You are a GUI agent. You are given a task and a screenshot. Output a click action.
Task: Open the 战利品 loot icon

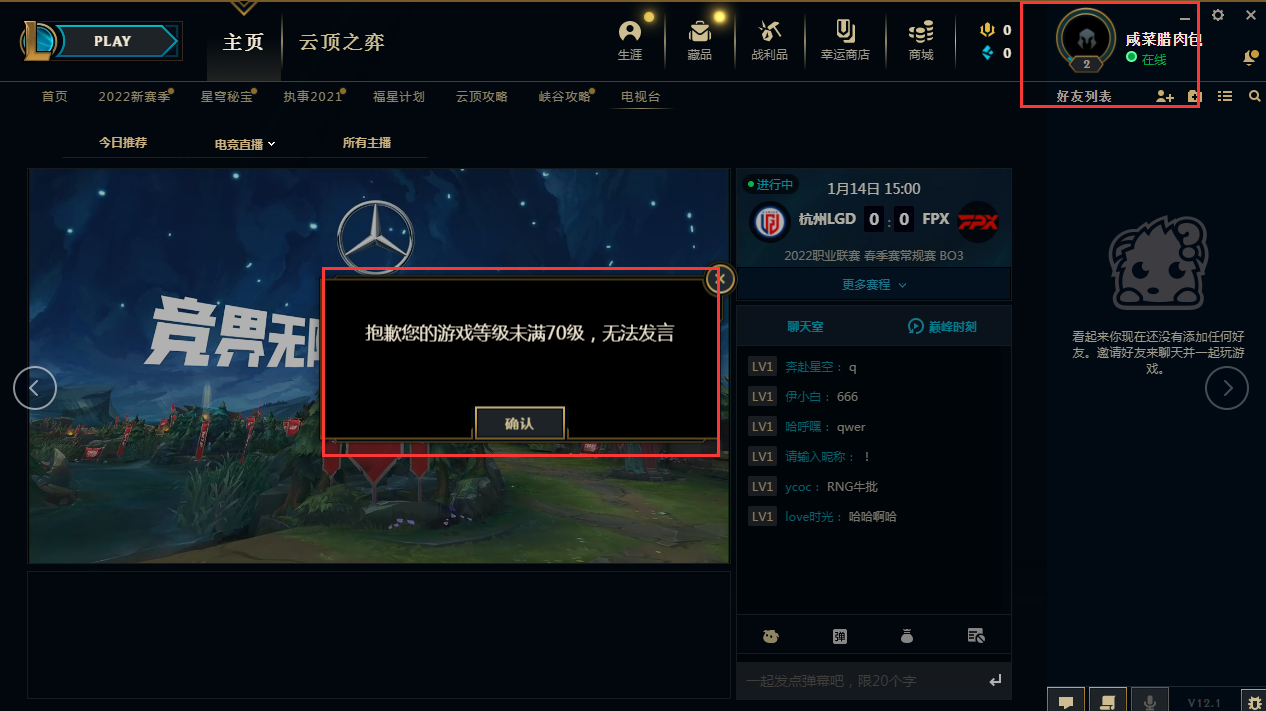click(769, 41)
